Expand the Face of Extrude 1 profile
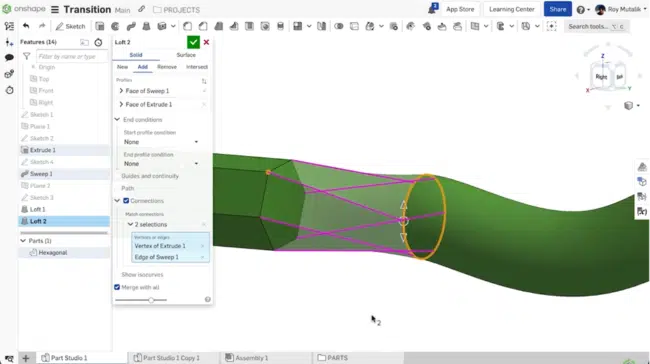Image resolution: width=650 pixels, height=364 pixels. coord(121,104)
